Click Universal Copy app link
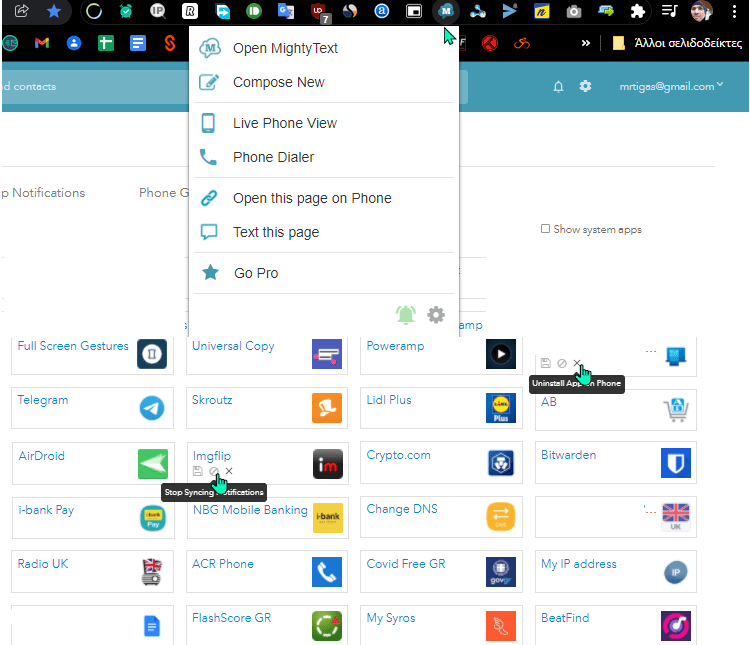 233,346
